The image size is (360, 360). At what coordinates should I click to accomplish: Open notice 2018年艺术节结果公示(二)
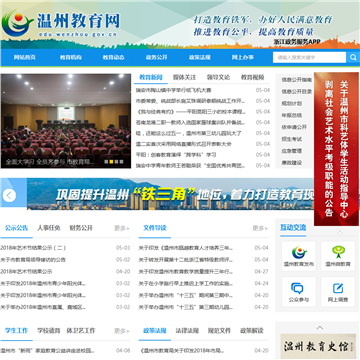[33, 248]
